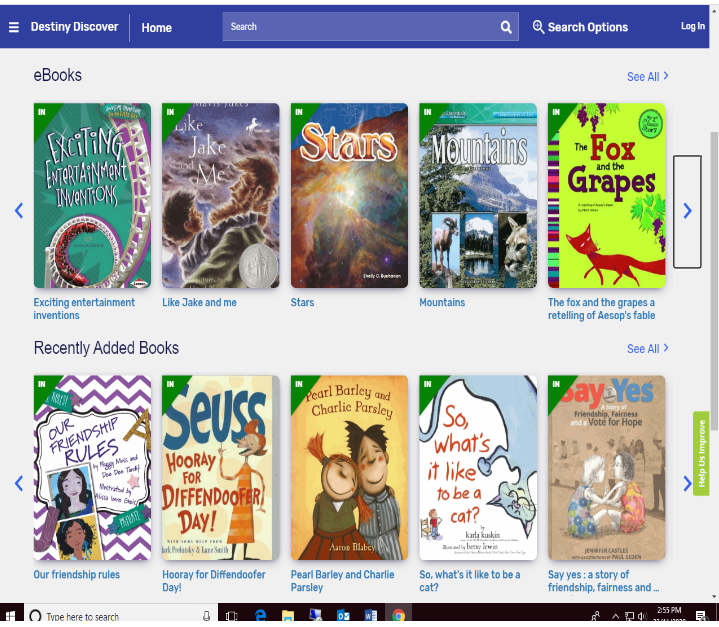Screen dimensions: 719x627
Task: Open Search Options
Action: point(580,27)
